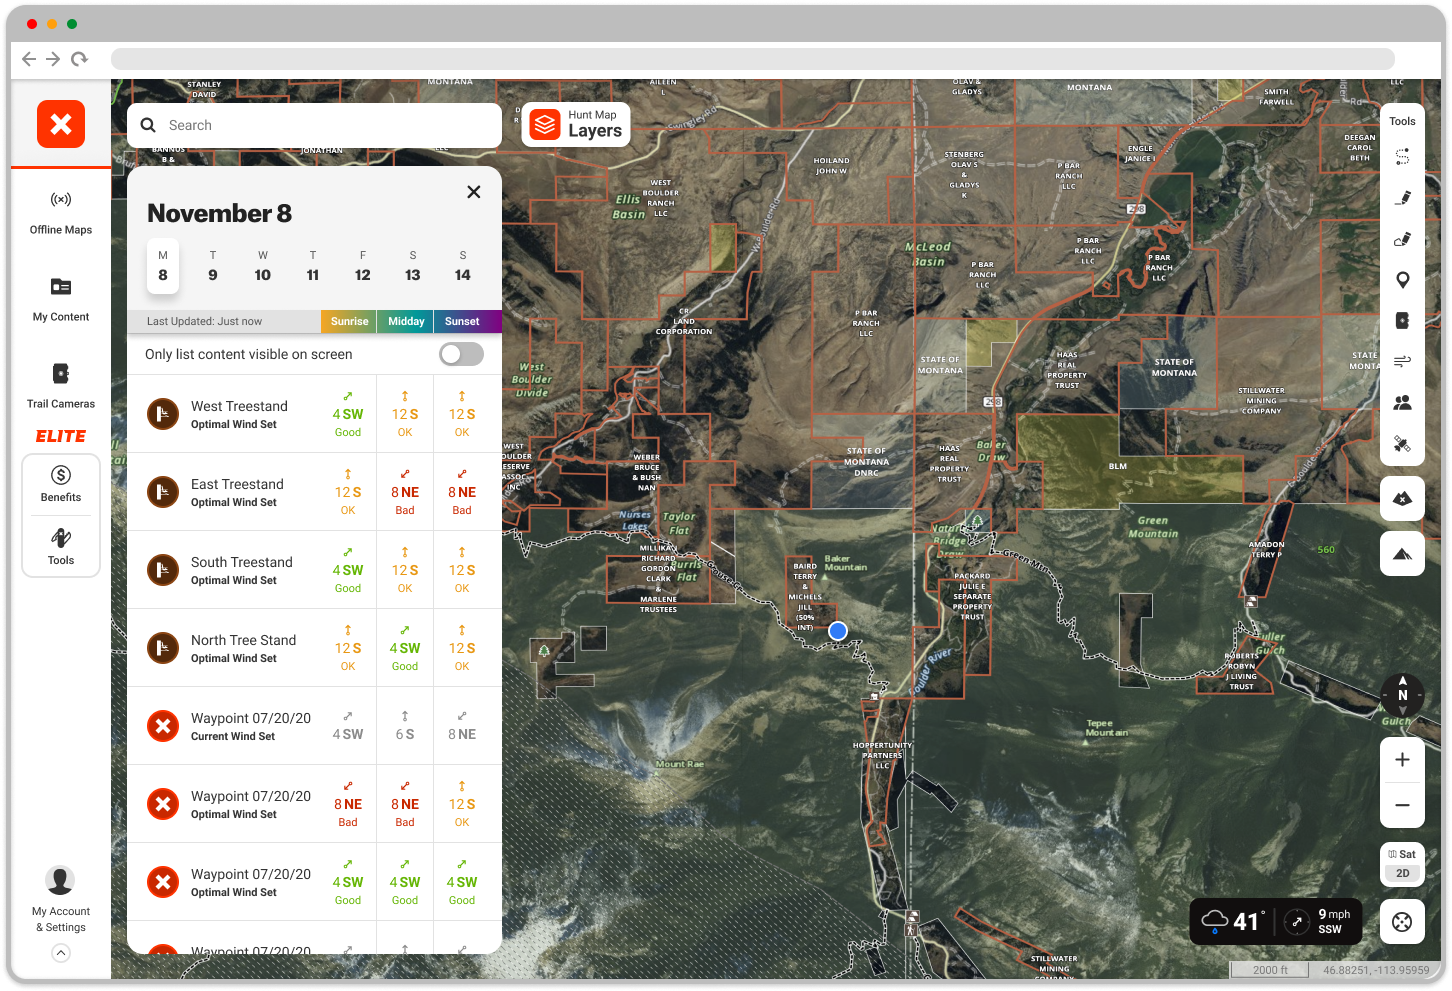Select the satellite tracking tool
This screenshot has width=1452, height=991.
click(1403, 443)
